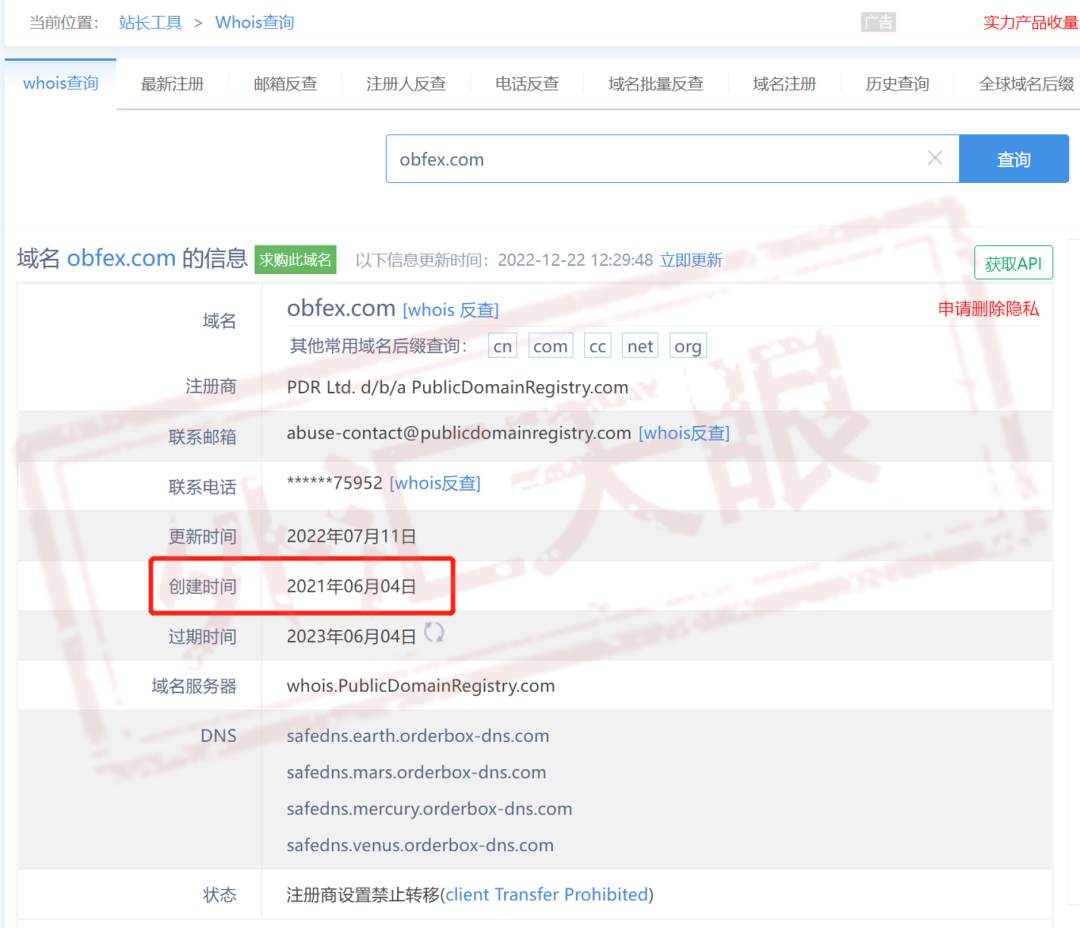This screenshot has height=928, width=1080.
Task: Click the refresh icon beside expiry date
Action: tap(434, 632)
